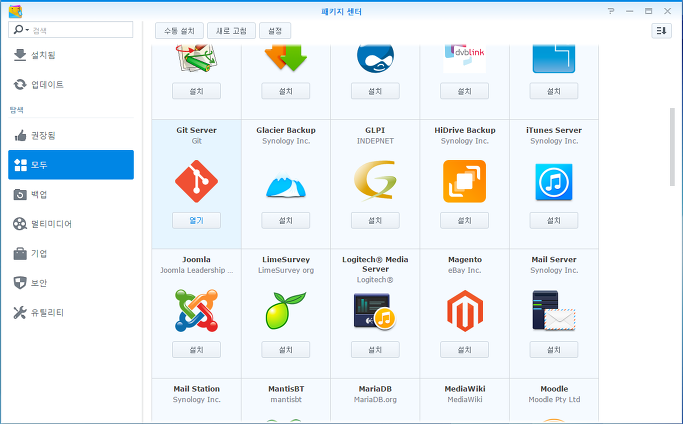
Task: Install Joomla package
Action: pos(196,349)
